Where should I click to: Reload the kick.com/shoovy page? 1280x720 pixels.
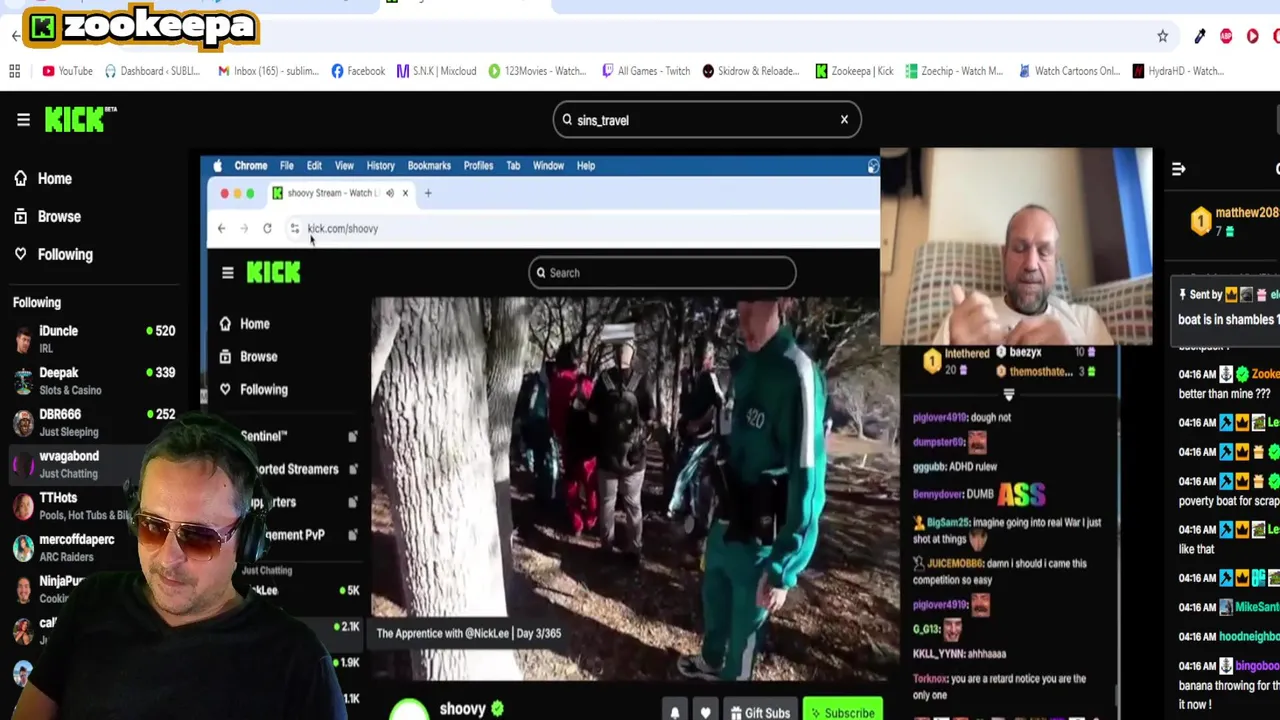(267, 229)
